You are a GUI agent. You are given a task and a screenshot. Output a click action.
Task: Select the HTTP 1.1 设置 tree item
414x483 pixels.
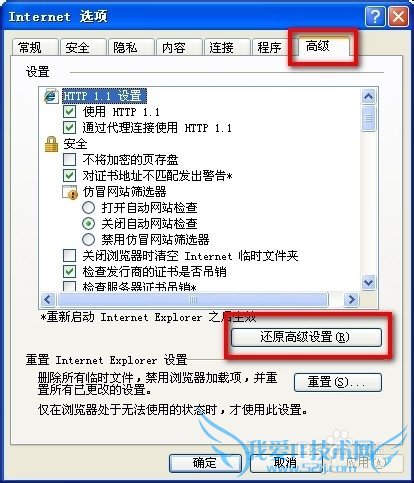click(104, 96)
